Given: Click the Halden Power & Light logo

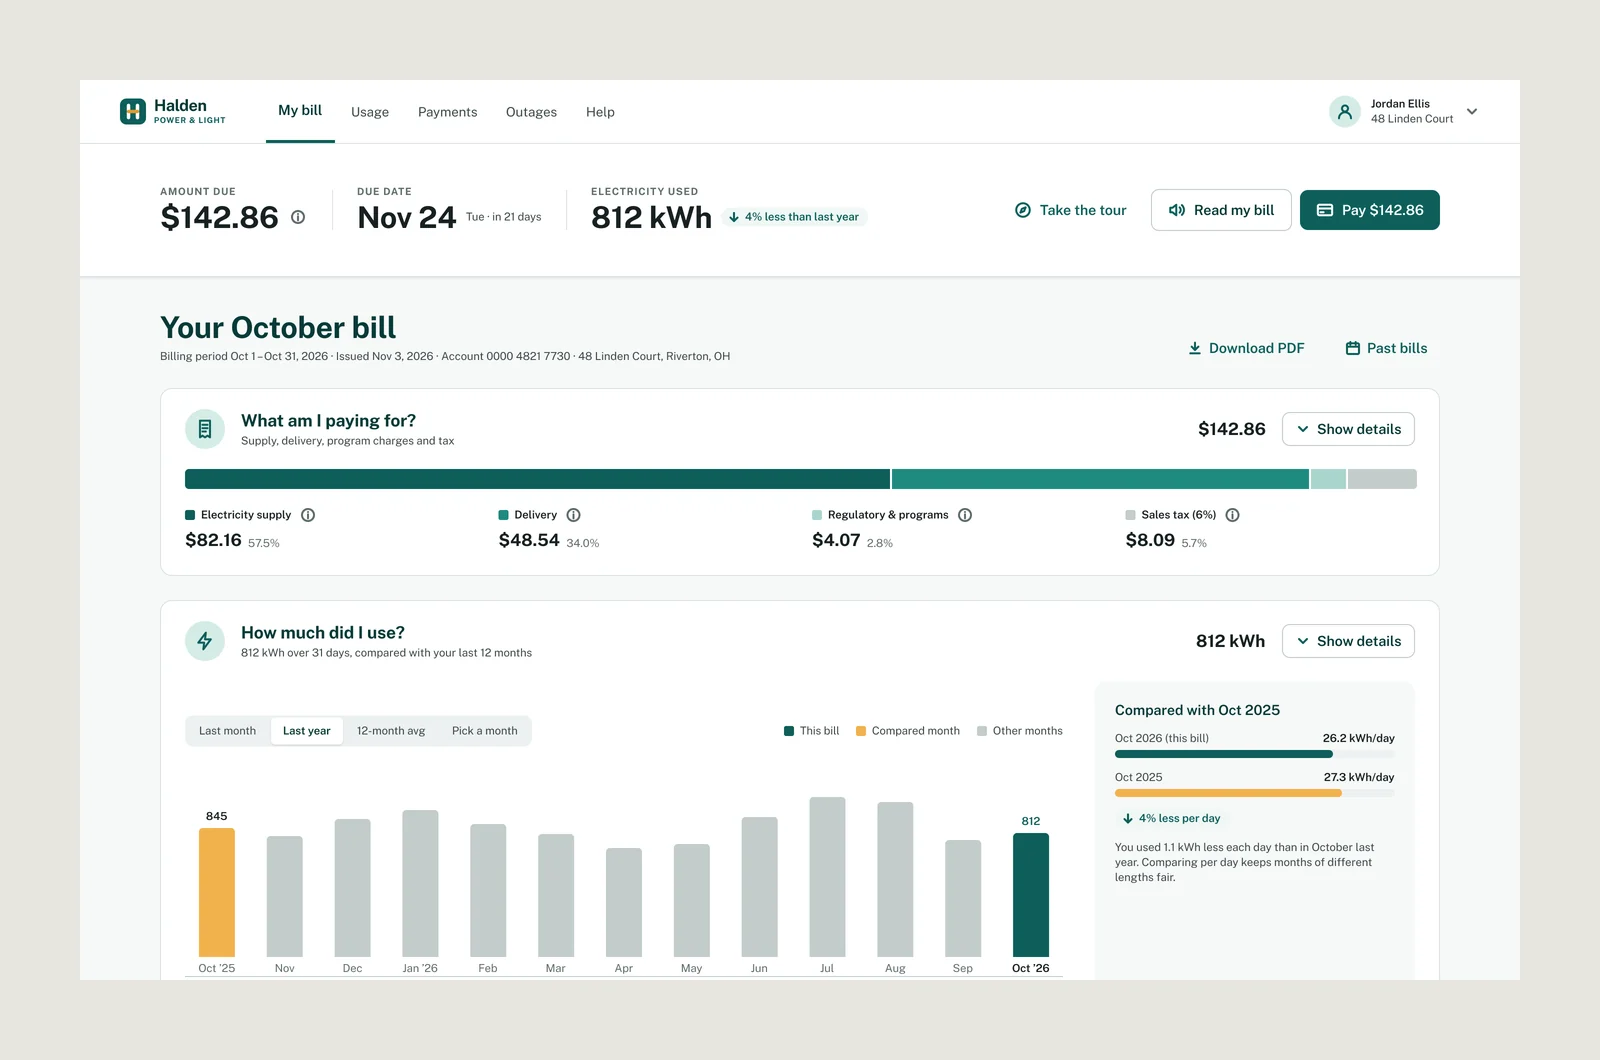Looking at the screenshot, I should [x=173, y=111].
